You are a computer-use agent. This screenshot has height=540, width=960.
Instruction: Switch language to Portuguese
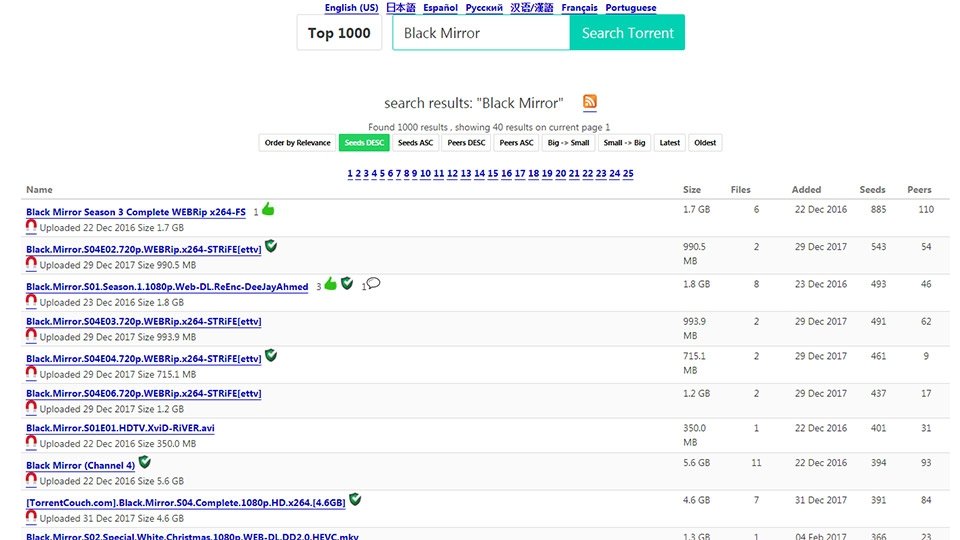[x=631, y=7]
